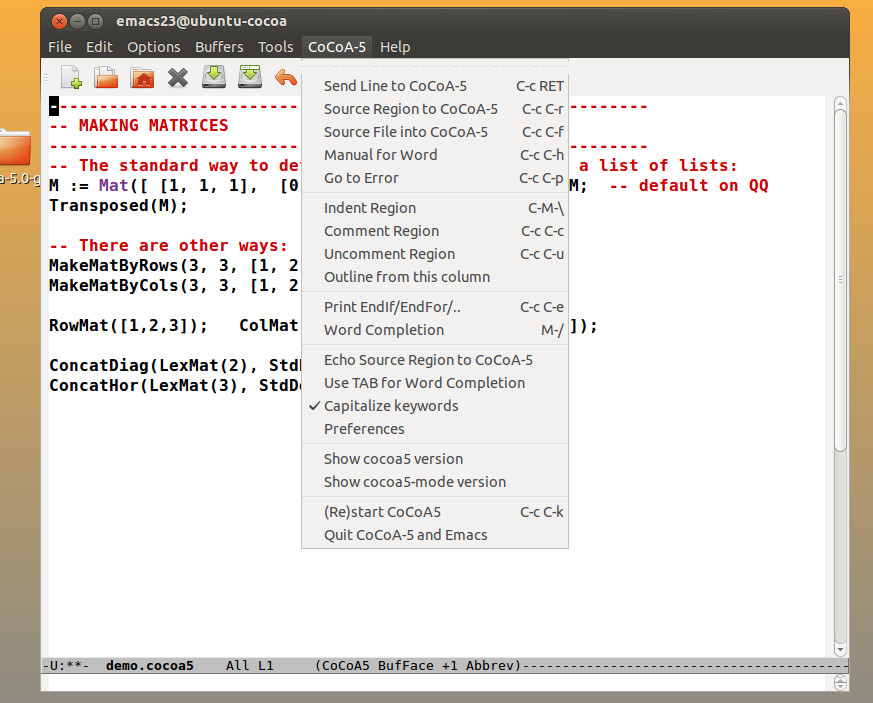Open the File menu
873x703 pixels.
(x=60, y=47)
